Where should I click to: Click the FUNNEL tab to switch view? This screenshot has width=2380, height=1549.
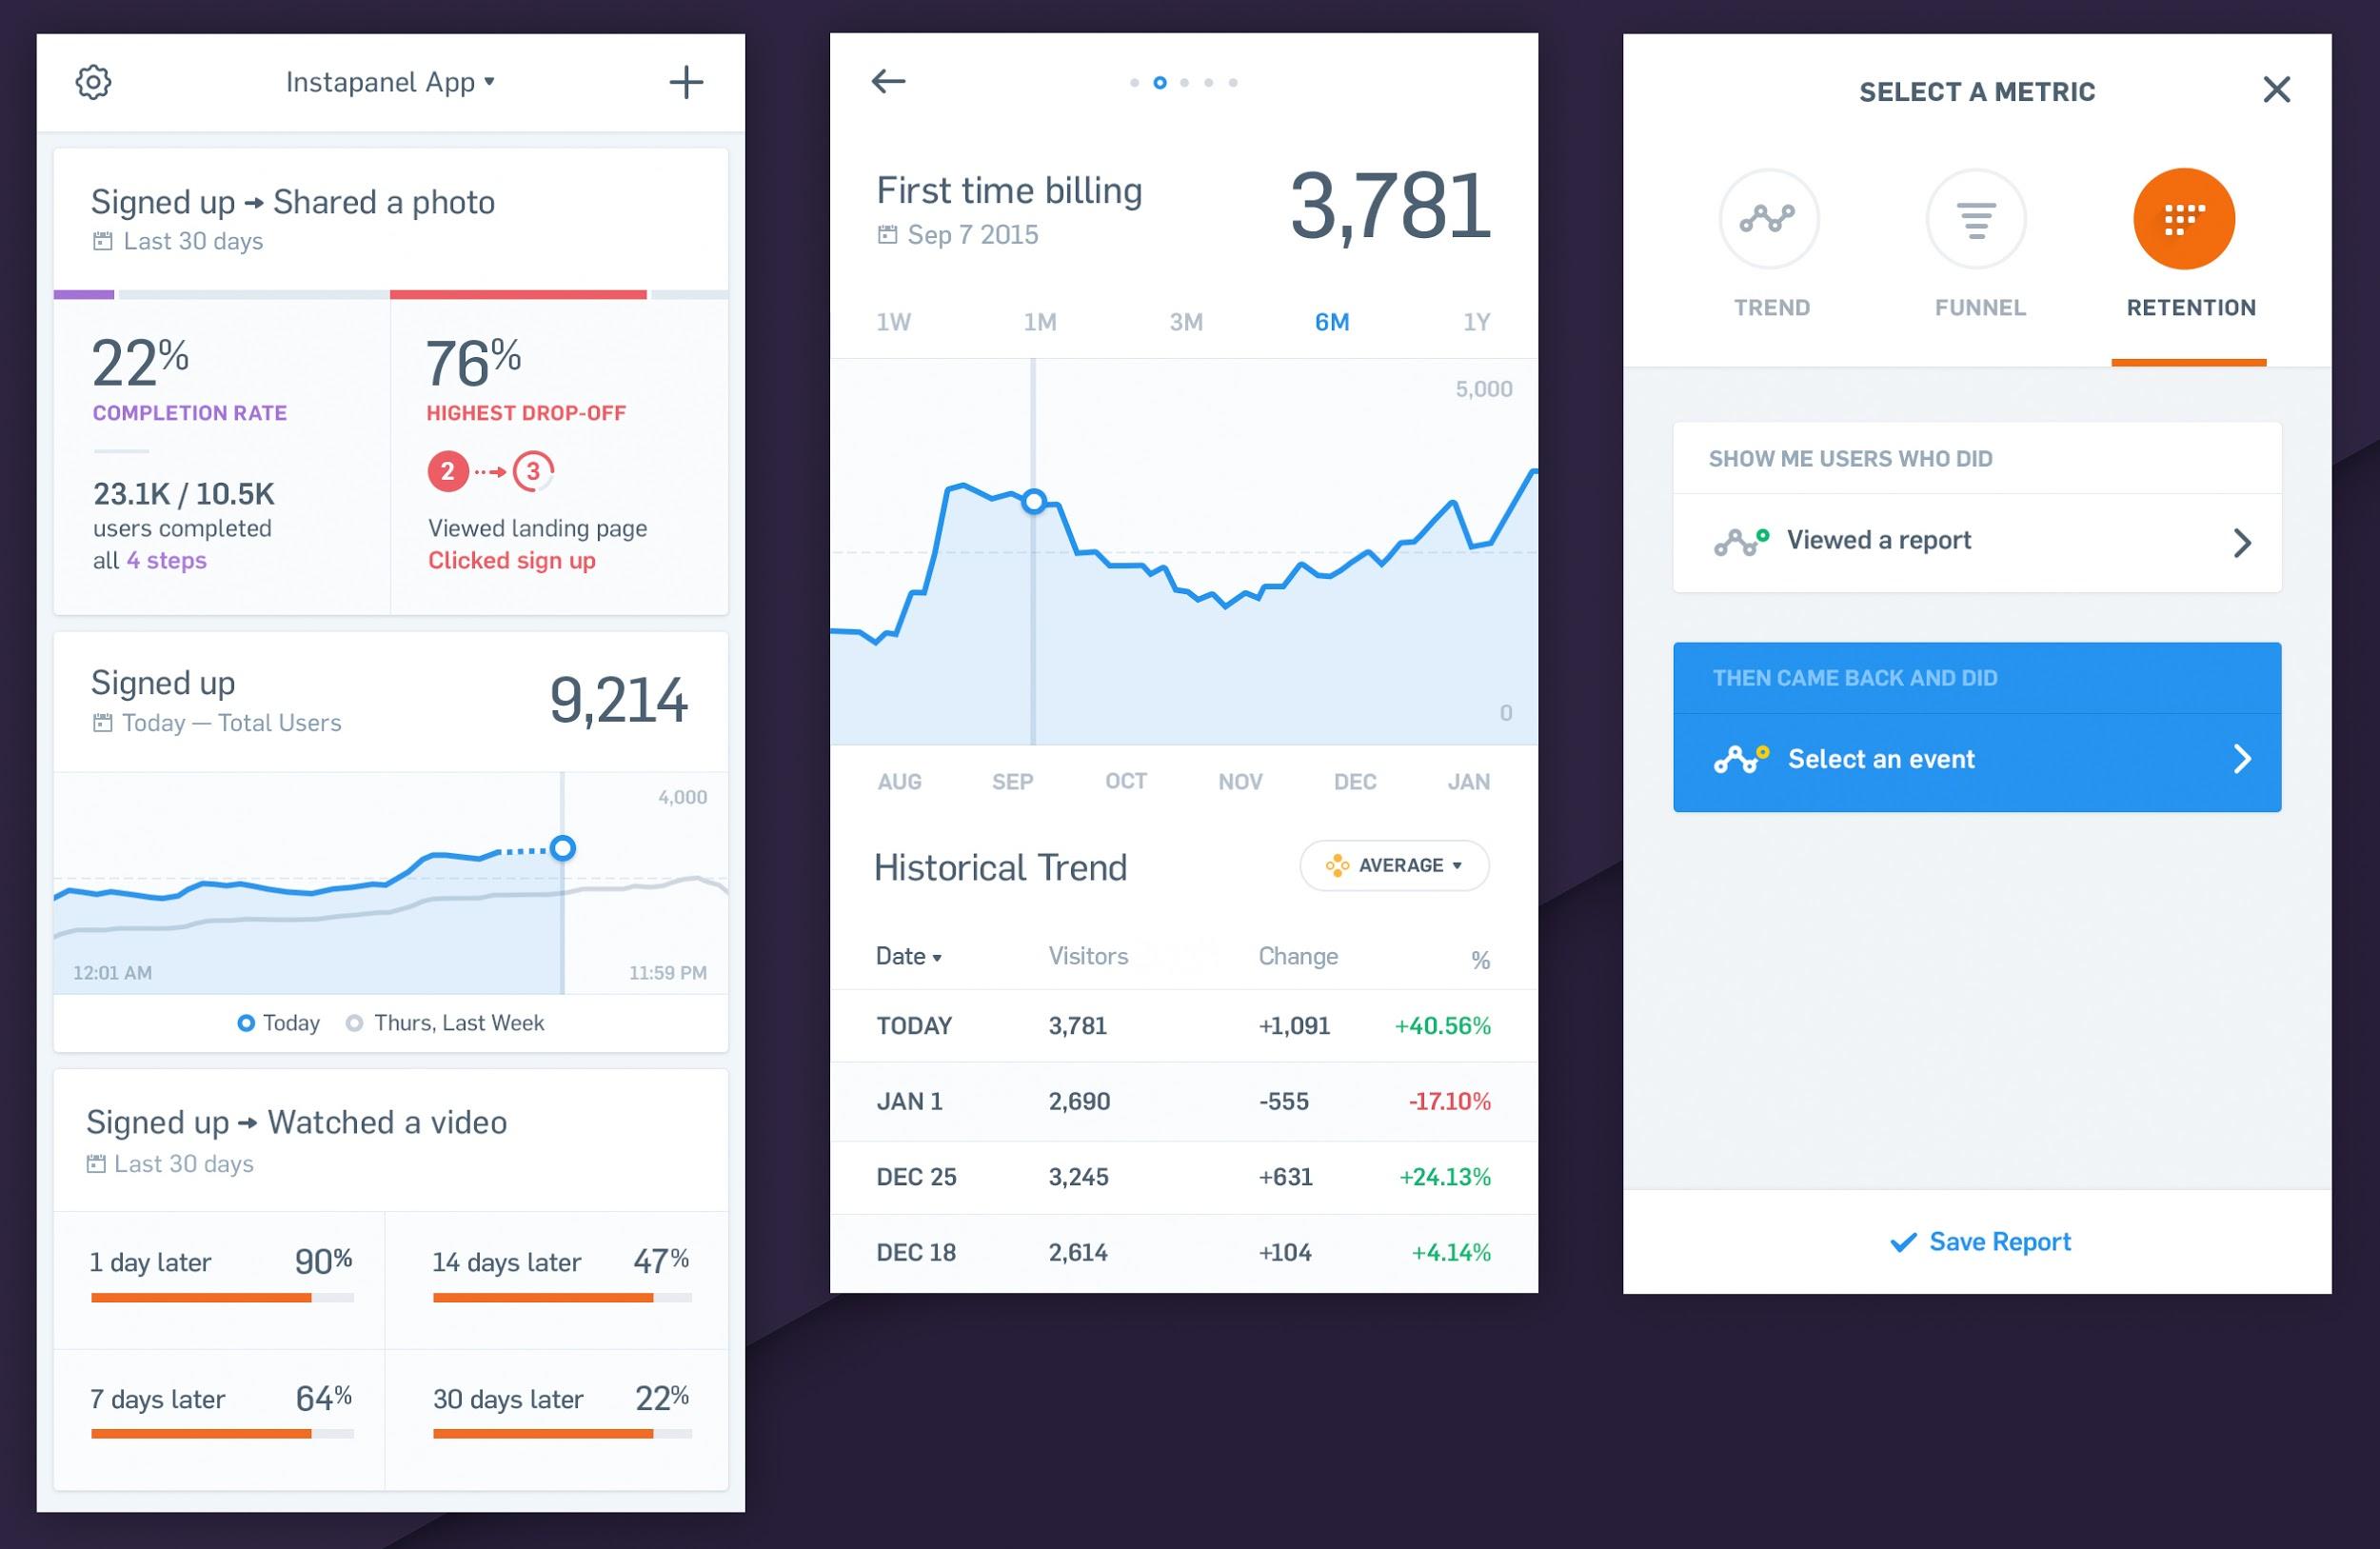pos(1977,243)
